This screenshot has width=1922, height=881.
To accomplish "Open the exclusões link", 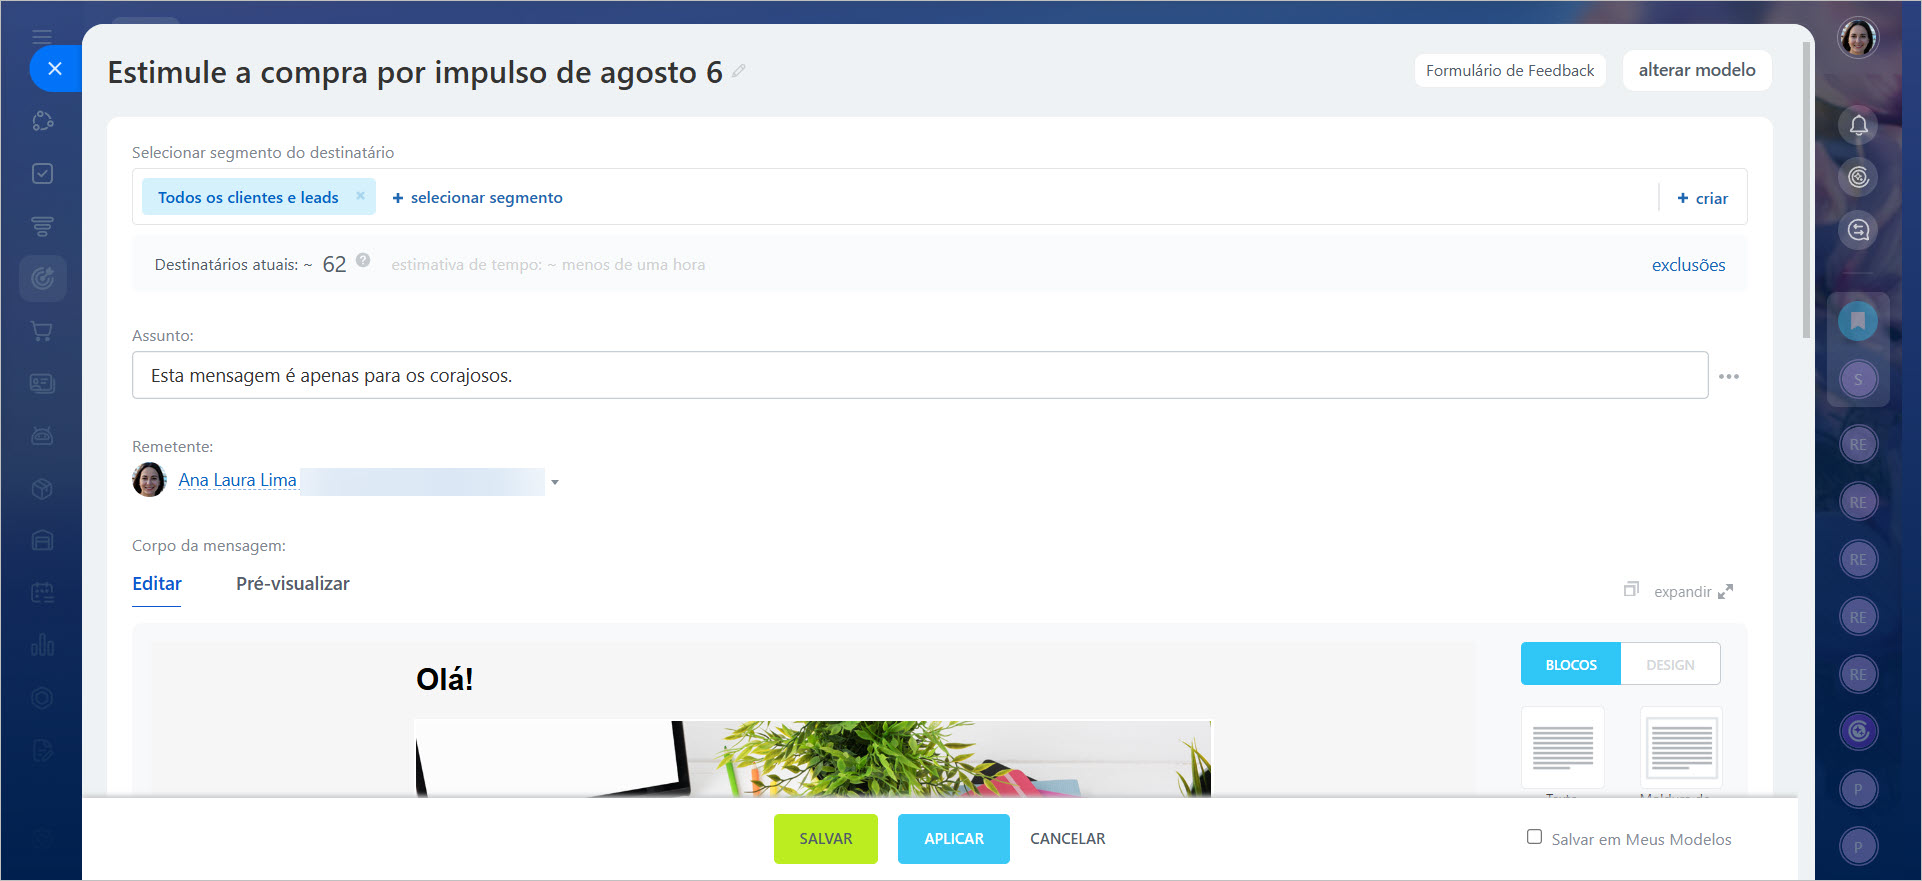I will click(1688, 265).
